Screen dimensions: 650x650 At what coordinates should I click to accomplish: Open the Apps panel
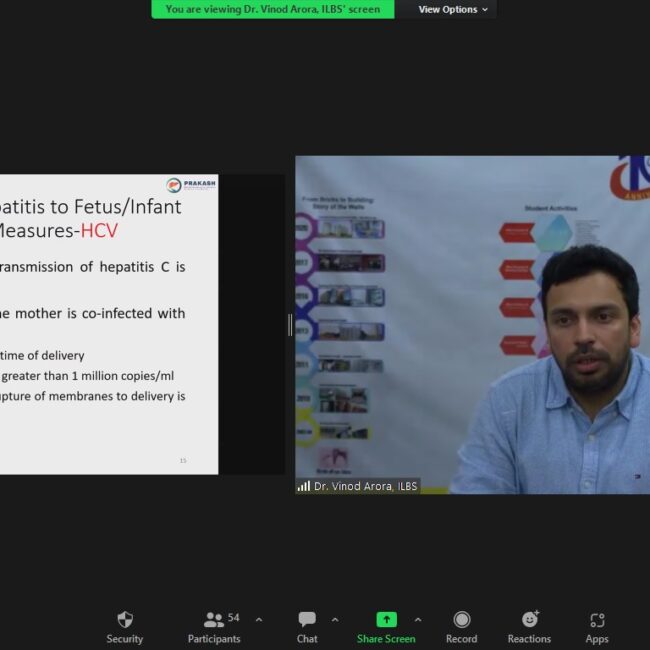pyautogui.click(x=597, y=627)
